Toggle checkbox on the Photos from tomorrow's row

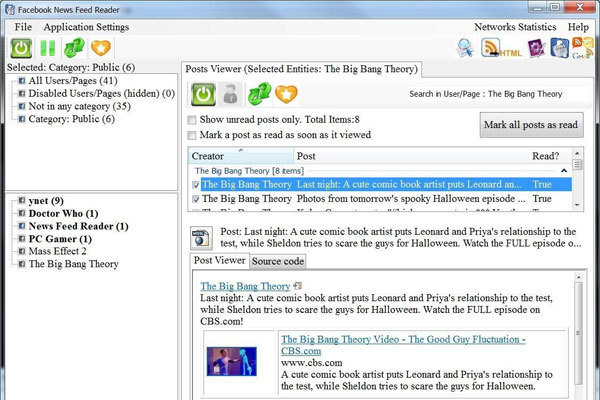coord(196,199)
